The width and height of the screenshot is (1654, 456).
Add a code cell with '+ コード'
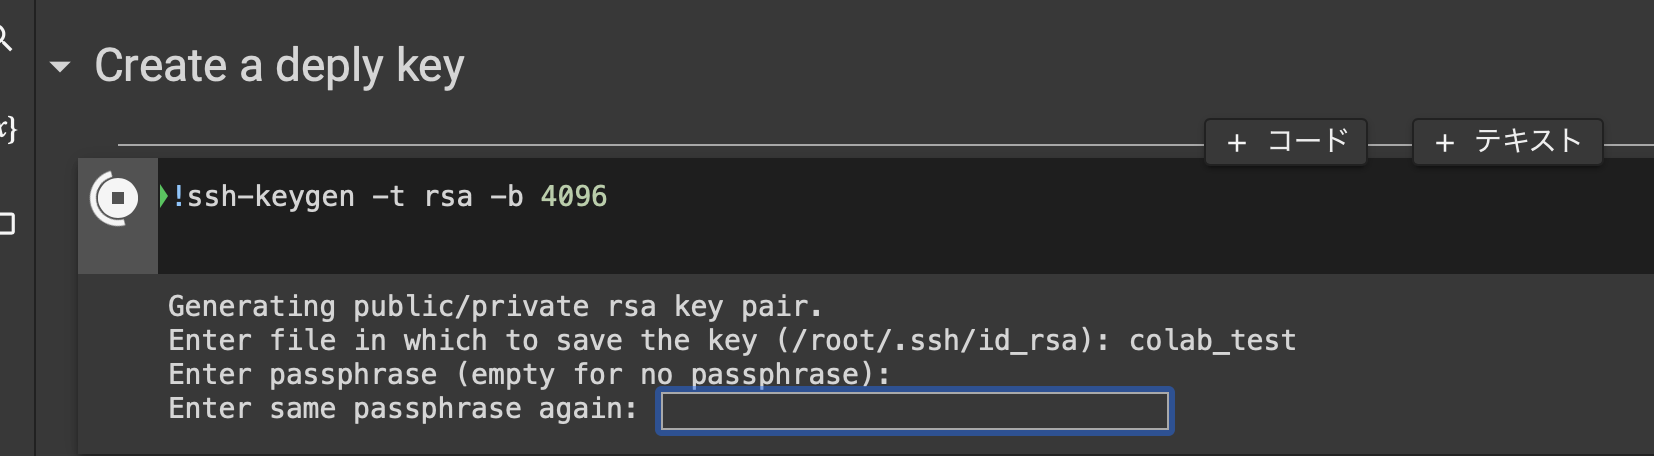click(x=1286, y=142)
